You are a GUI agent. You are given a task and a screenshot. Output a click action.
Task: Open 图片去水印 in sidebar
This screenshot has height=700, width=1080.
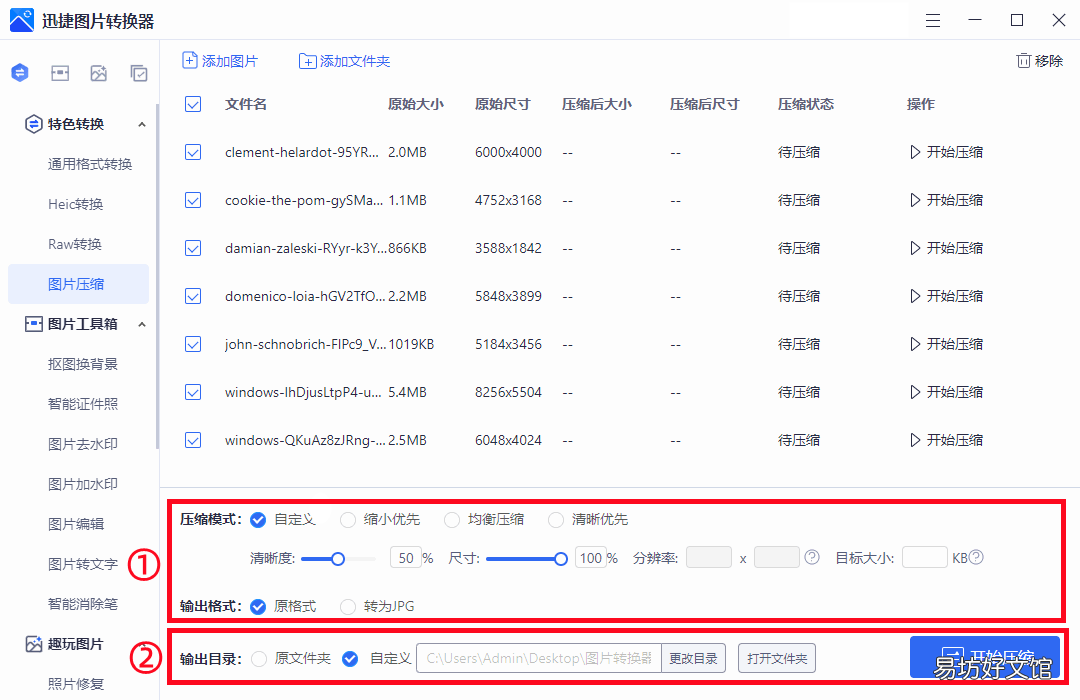pos(83,444)
